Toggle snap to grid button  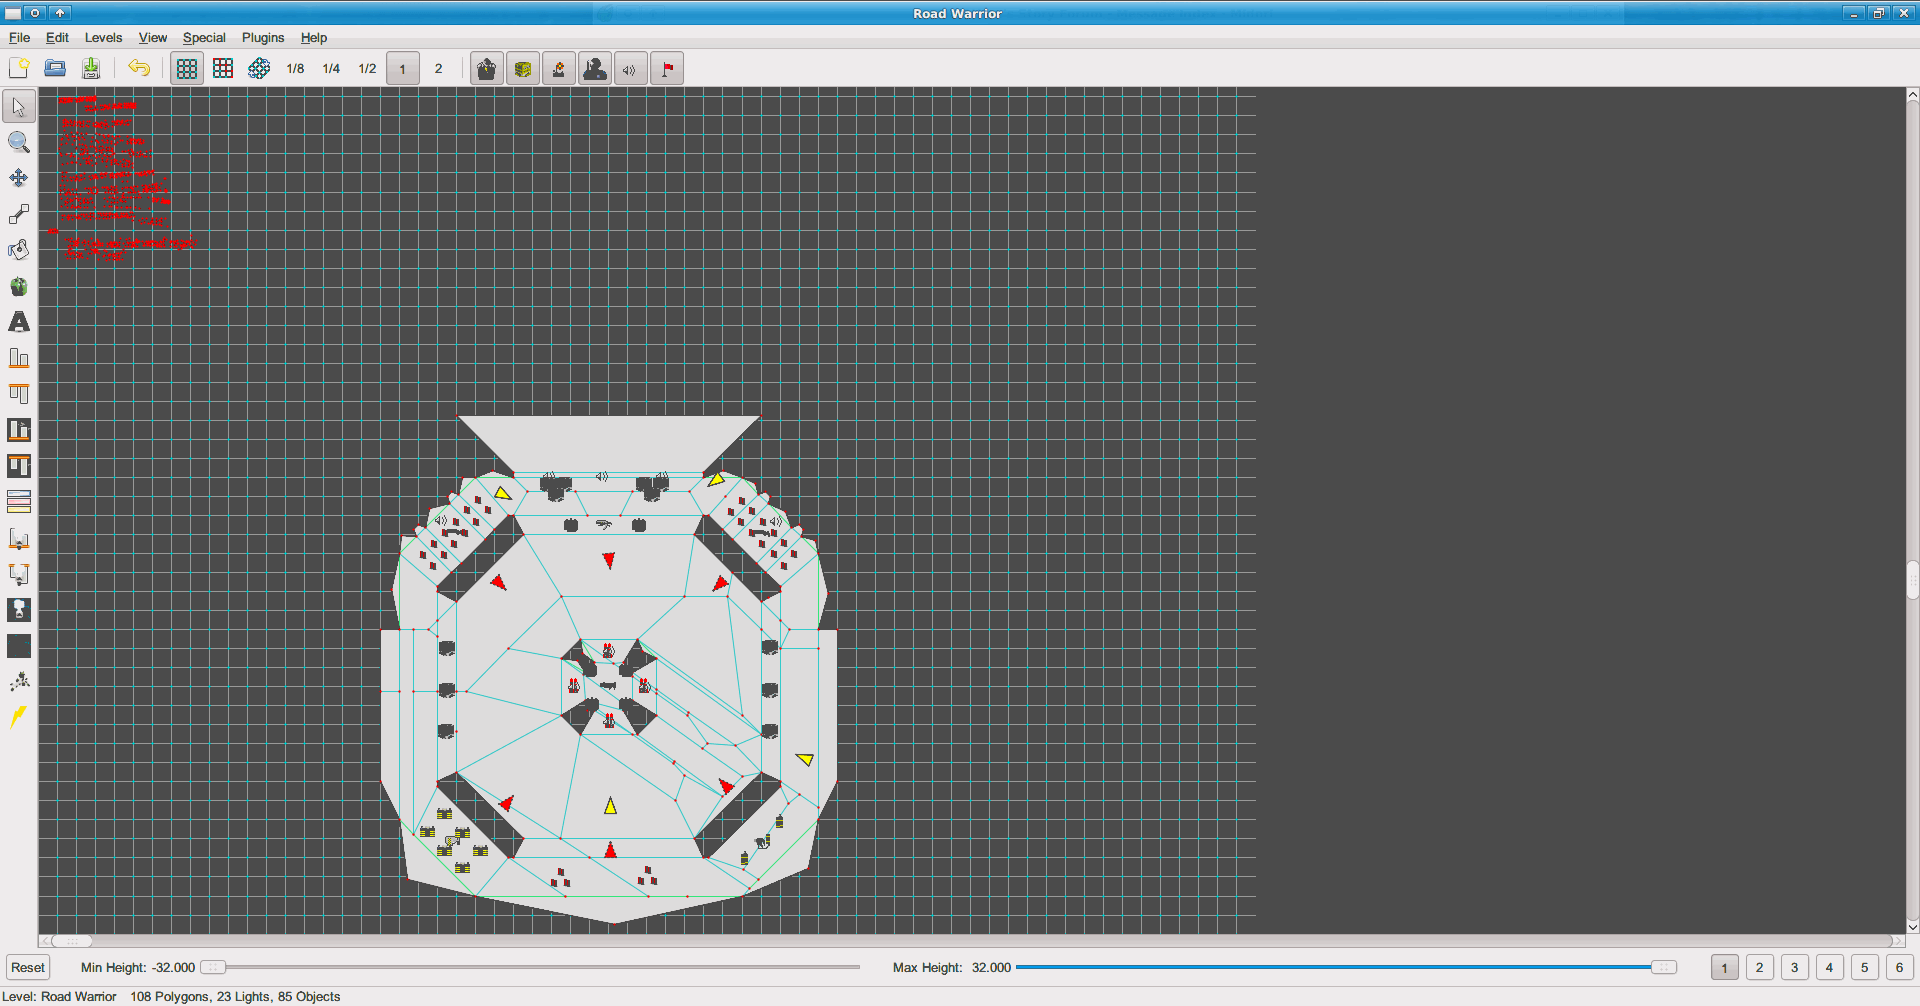223,68
